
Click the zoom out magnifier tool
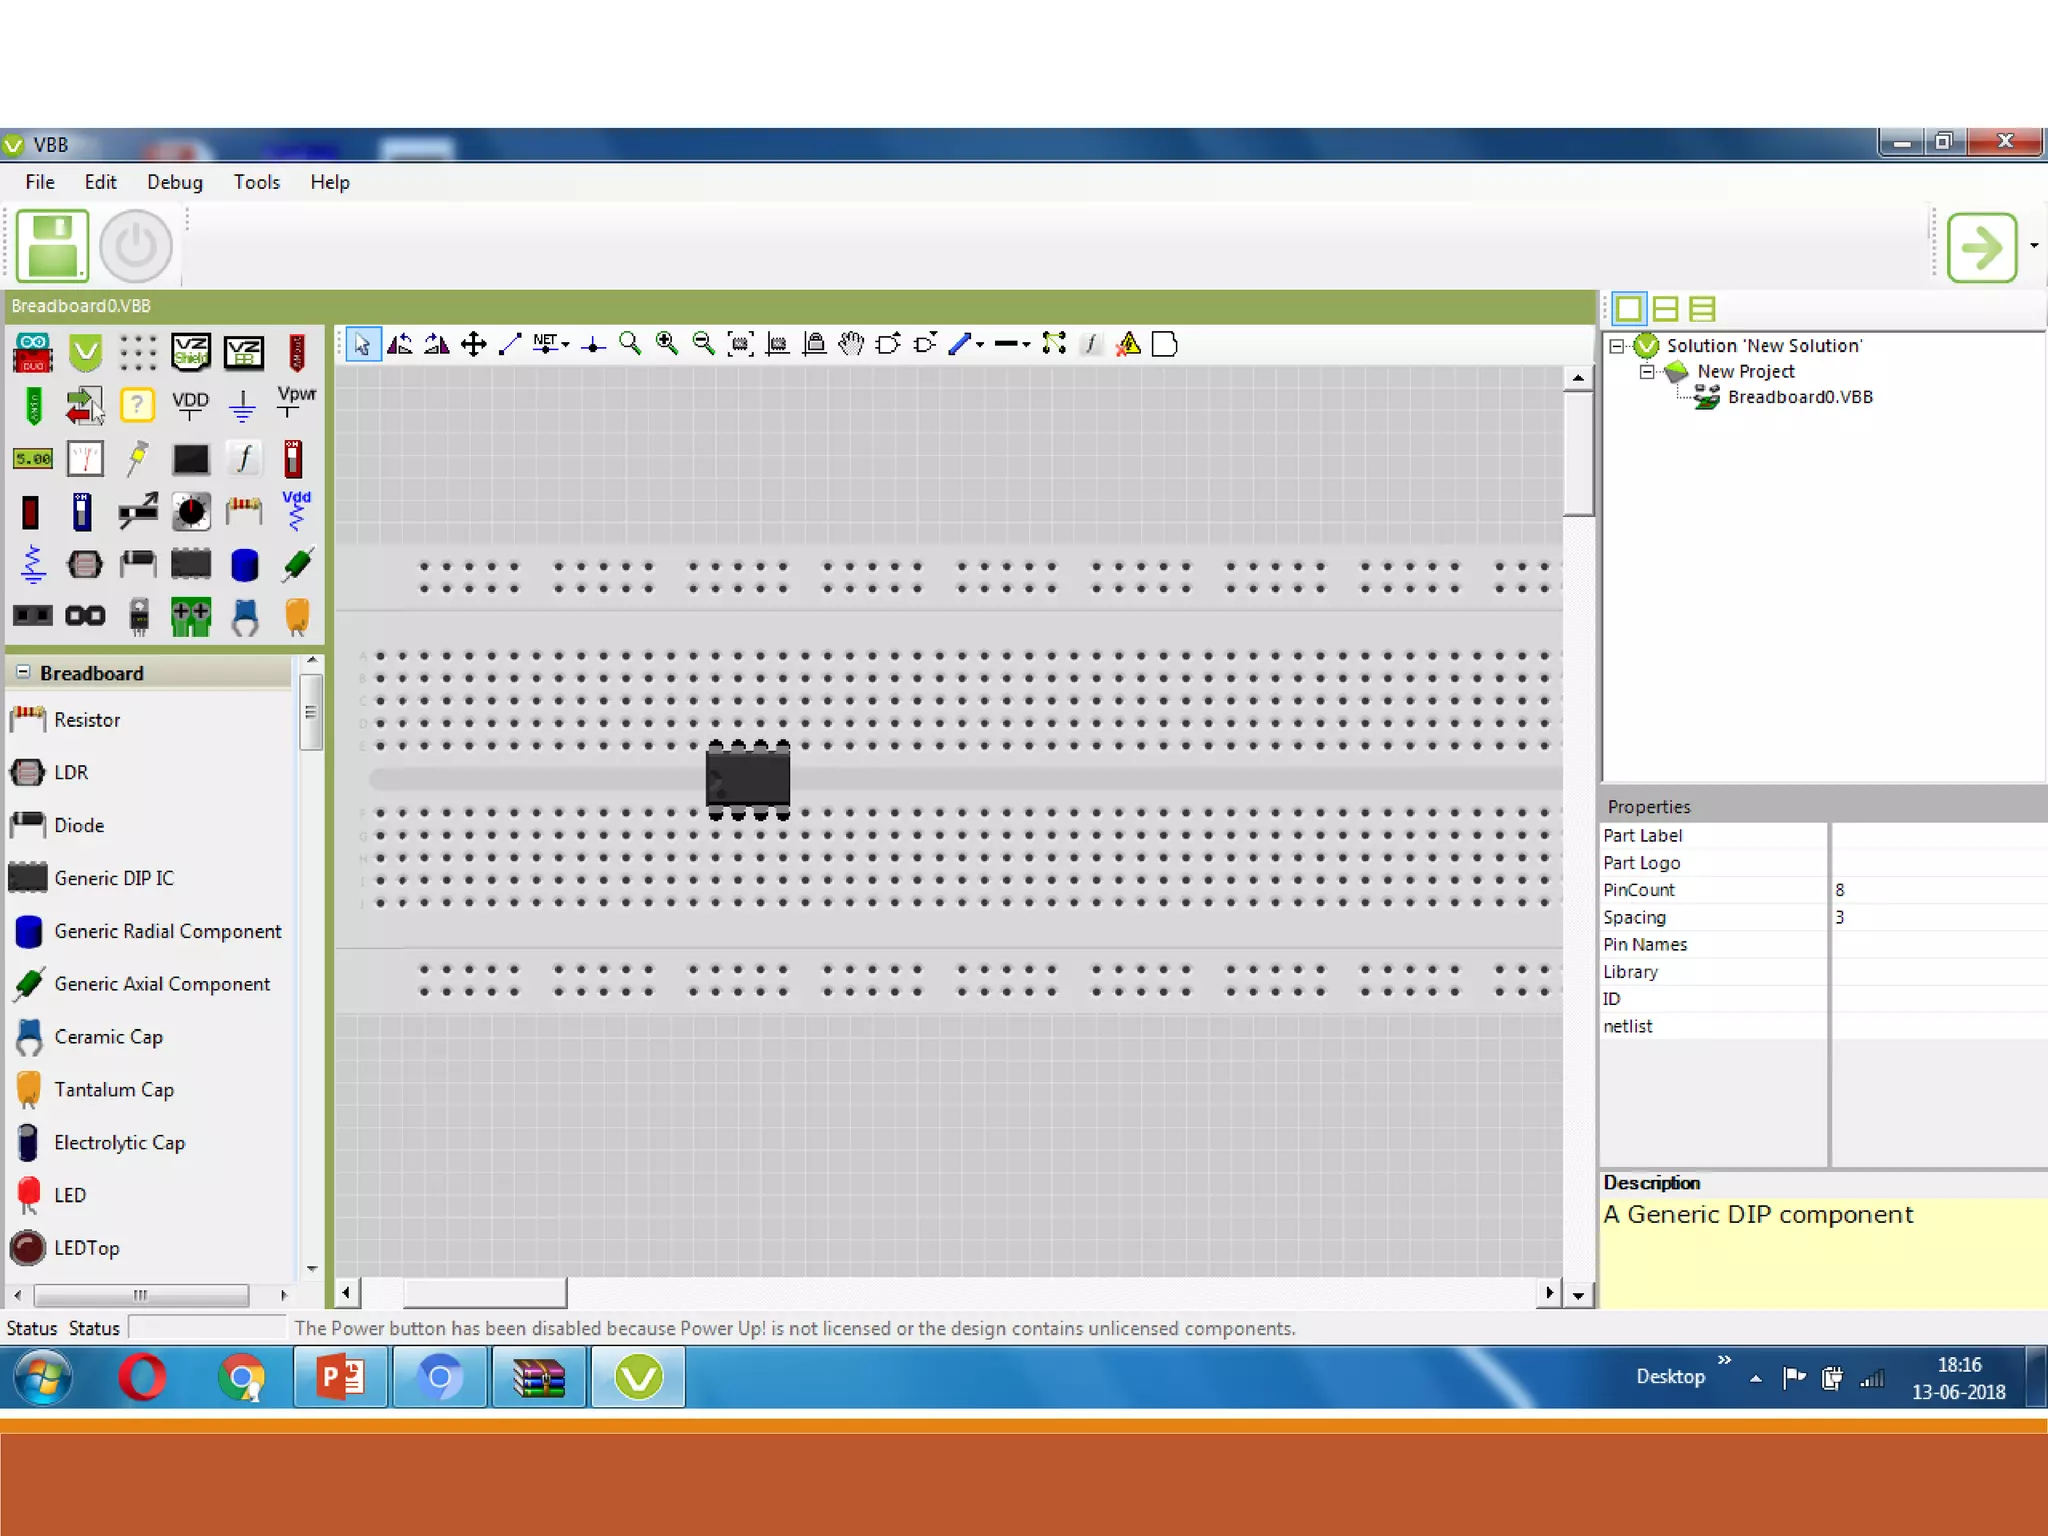[x=703, y=344]
